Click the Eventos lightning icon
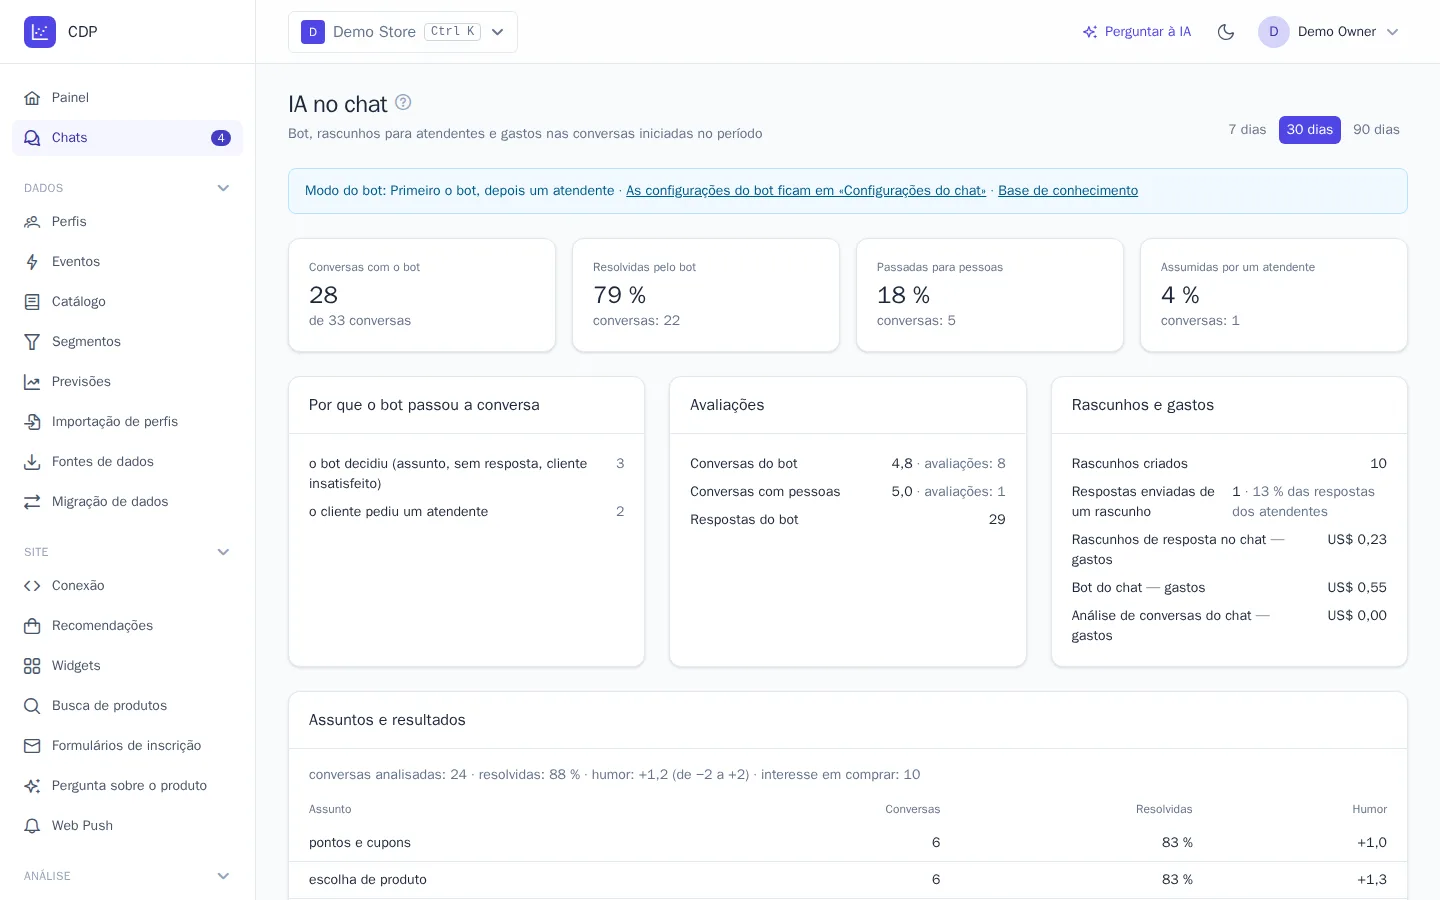Screen dimensions: 1440x900 click(32, 262)
